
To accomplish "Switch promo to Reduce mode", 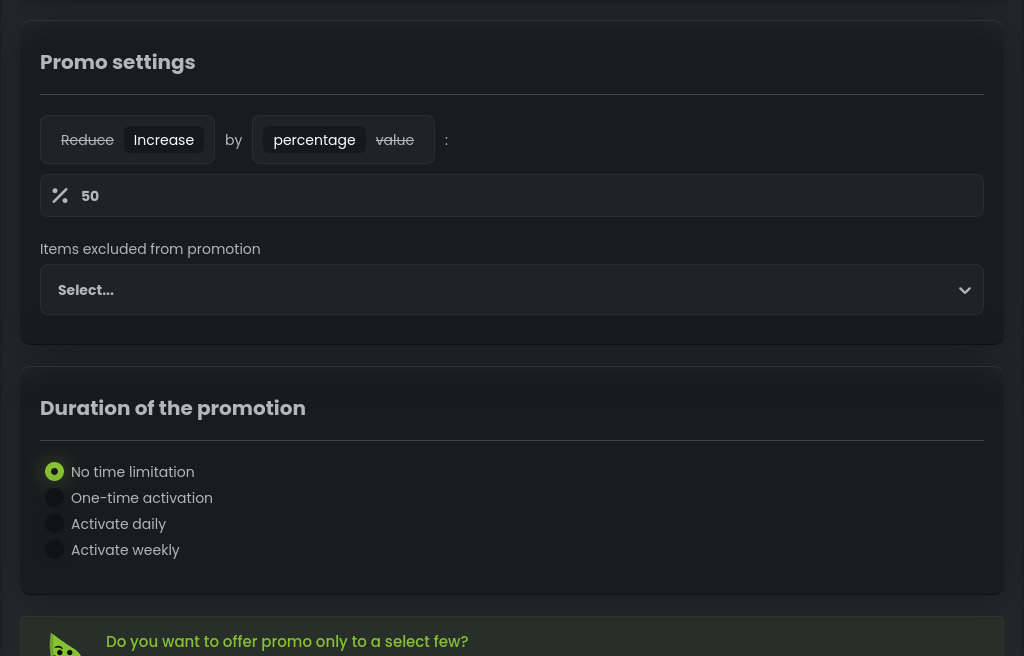I will click(x=87, y=140).
